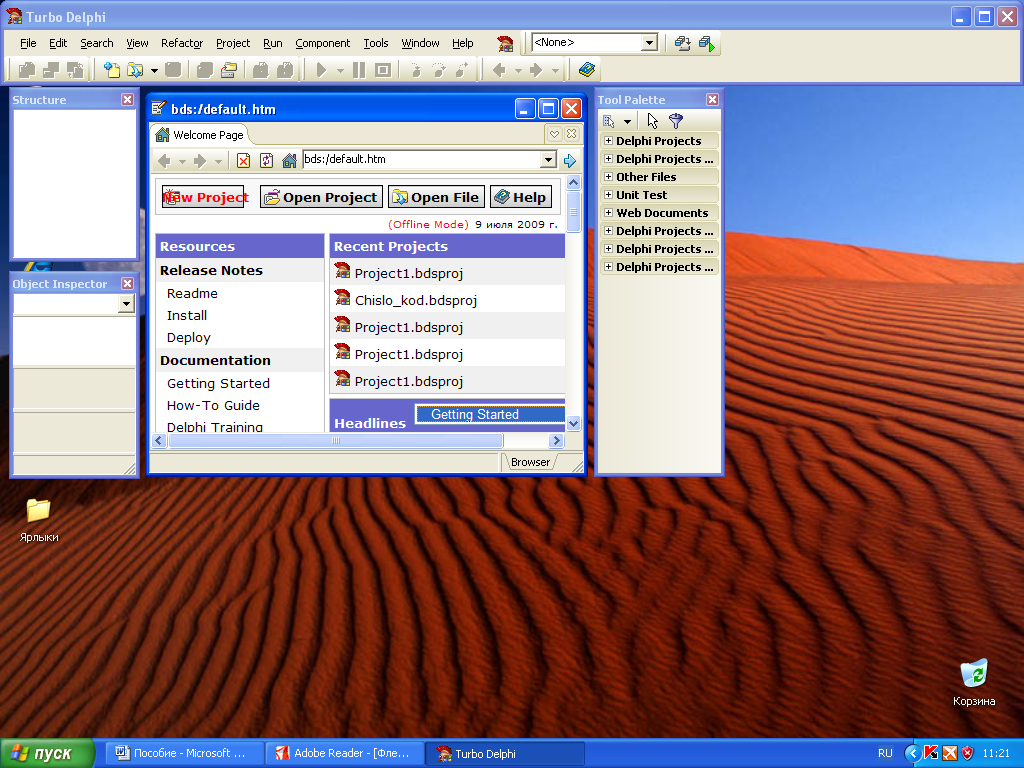Open the Refactor menu
This screenshot has height=768, width=1024.
tap(182, 43)
